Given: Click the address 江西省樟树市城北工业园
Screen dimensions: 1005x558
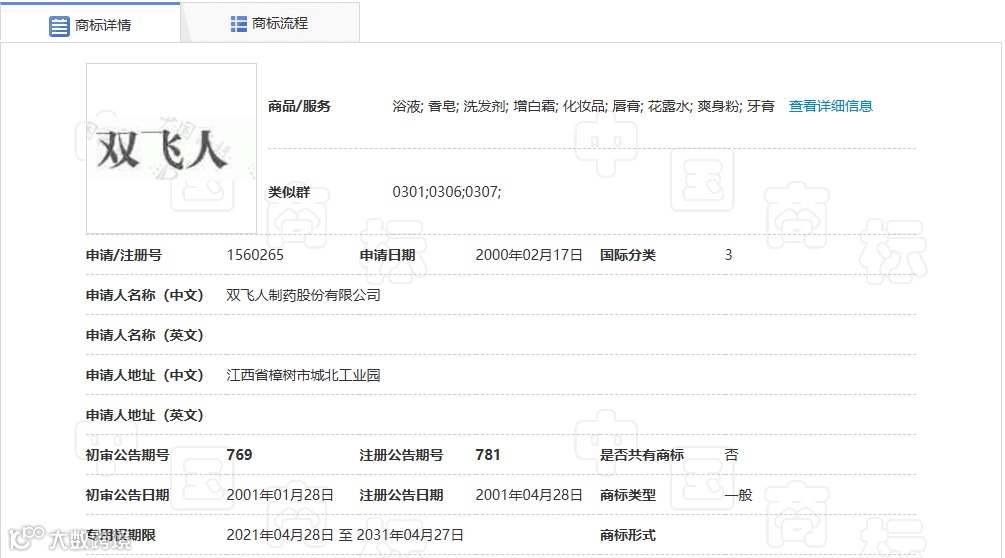Looking at the screenshot, I should coord(303,375).
